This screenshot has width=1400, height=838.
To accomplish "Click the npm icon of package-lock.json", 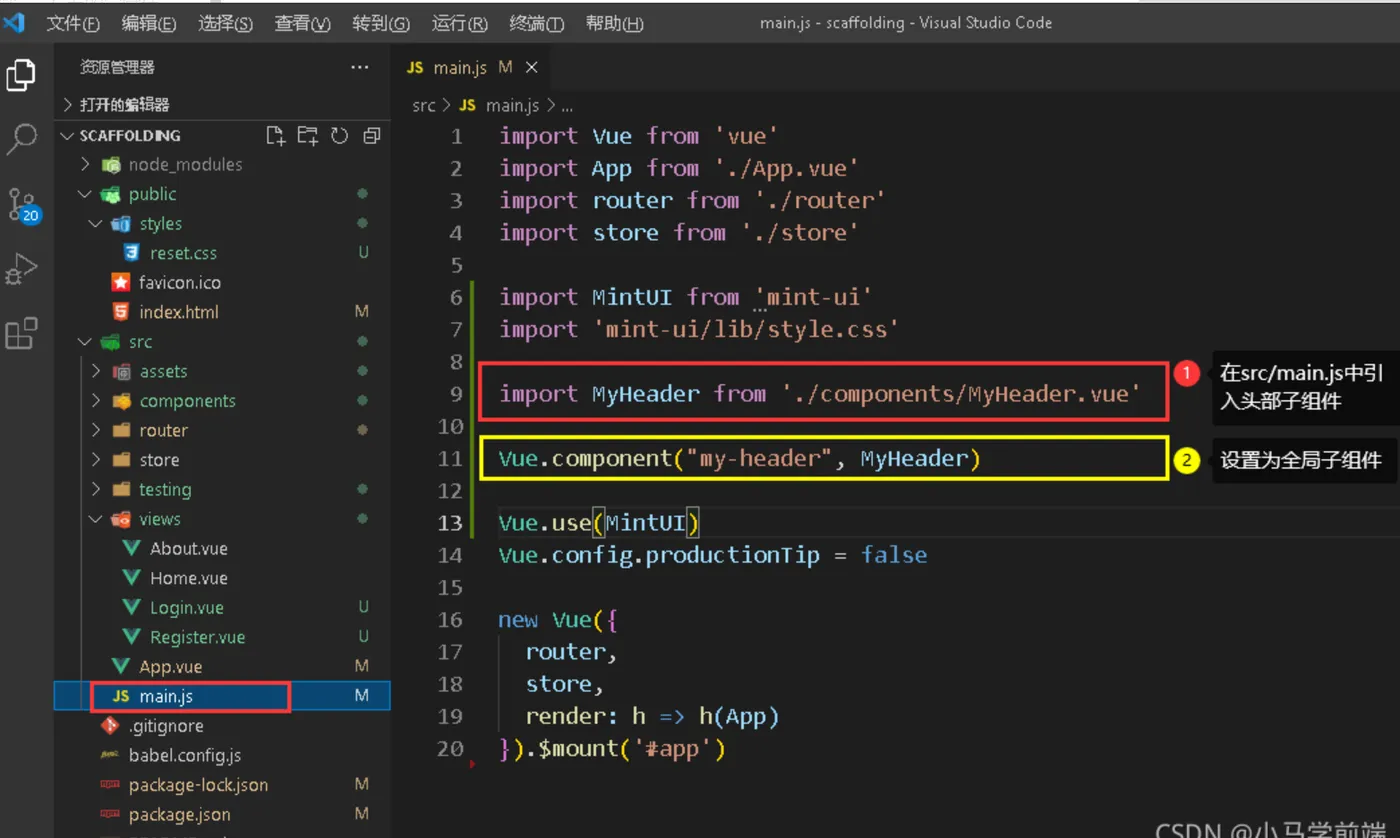I will [110, 785].
